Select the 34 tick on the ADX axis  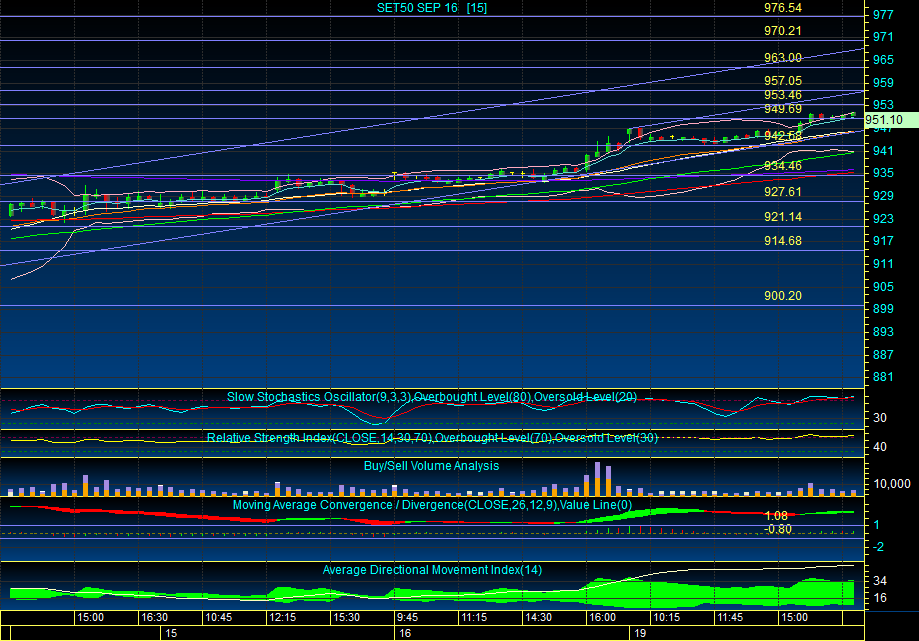880,581
